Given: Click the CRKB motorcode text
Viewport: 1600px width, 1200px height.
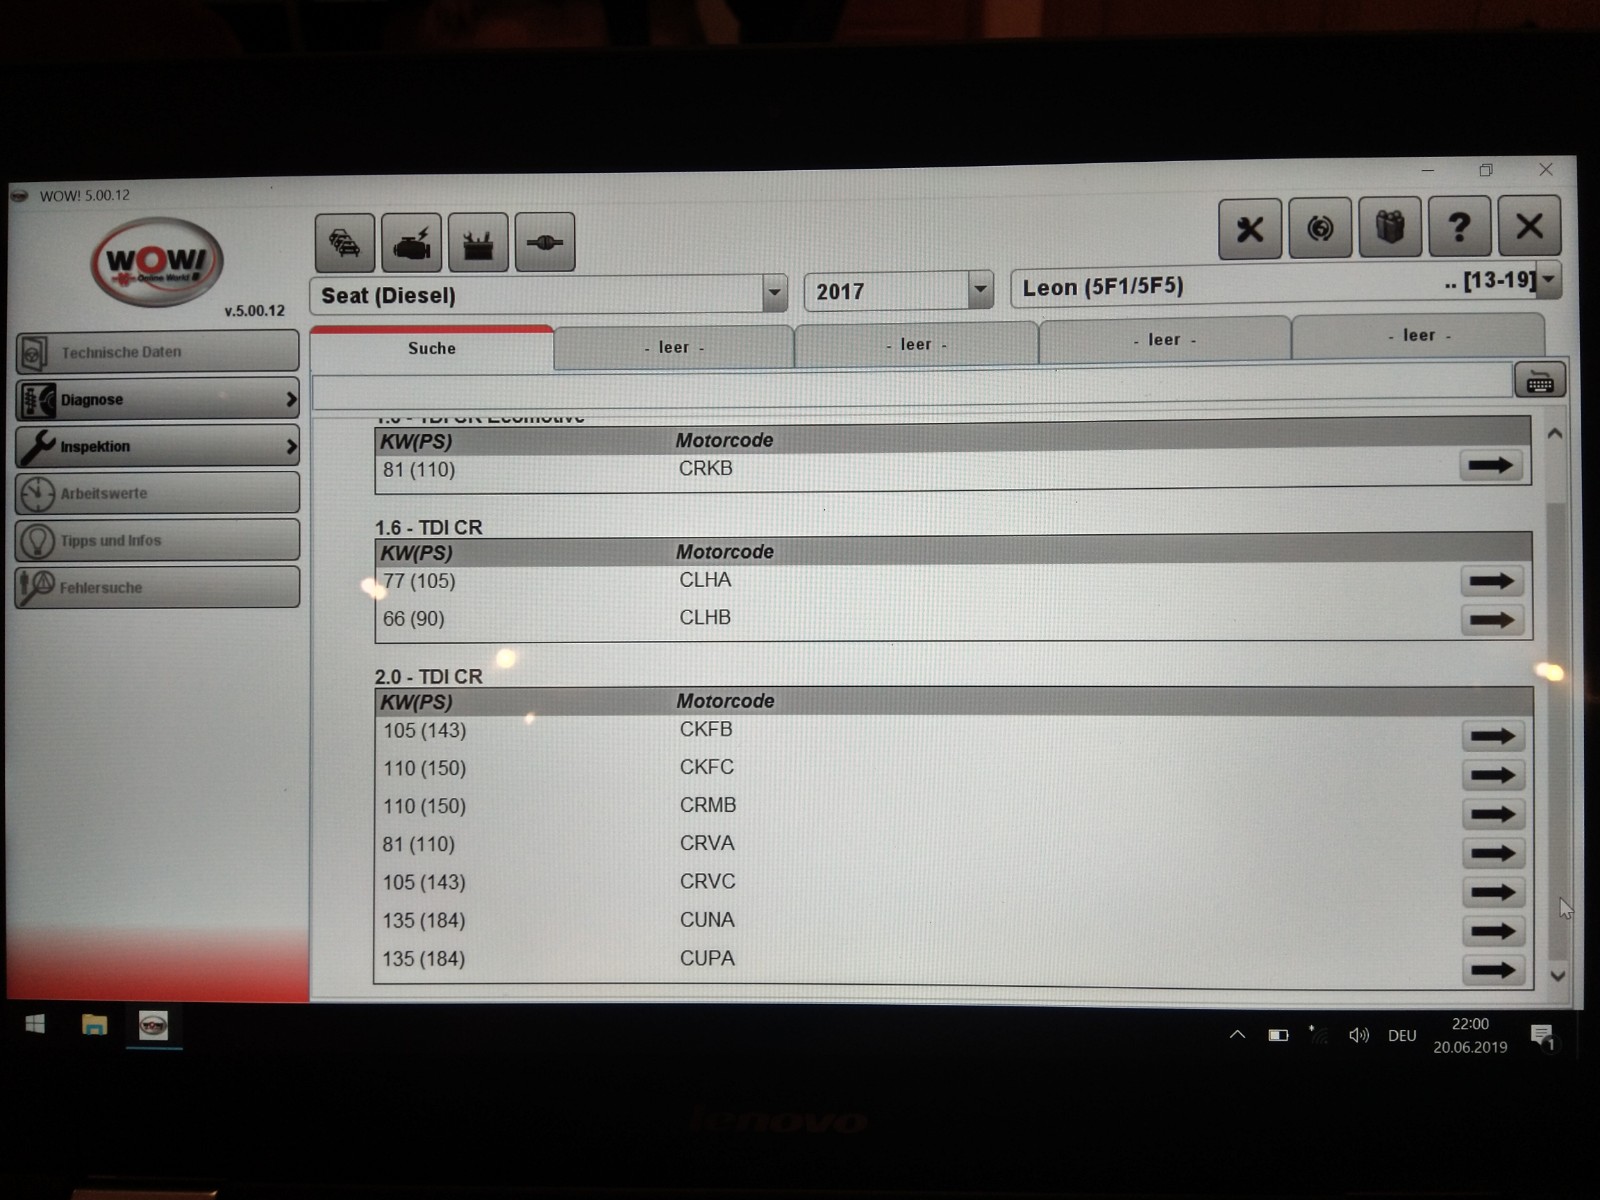Looking at the screenshot, I should click(706, 468).
